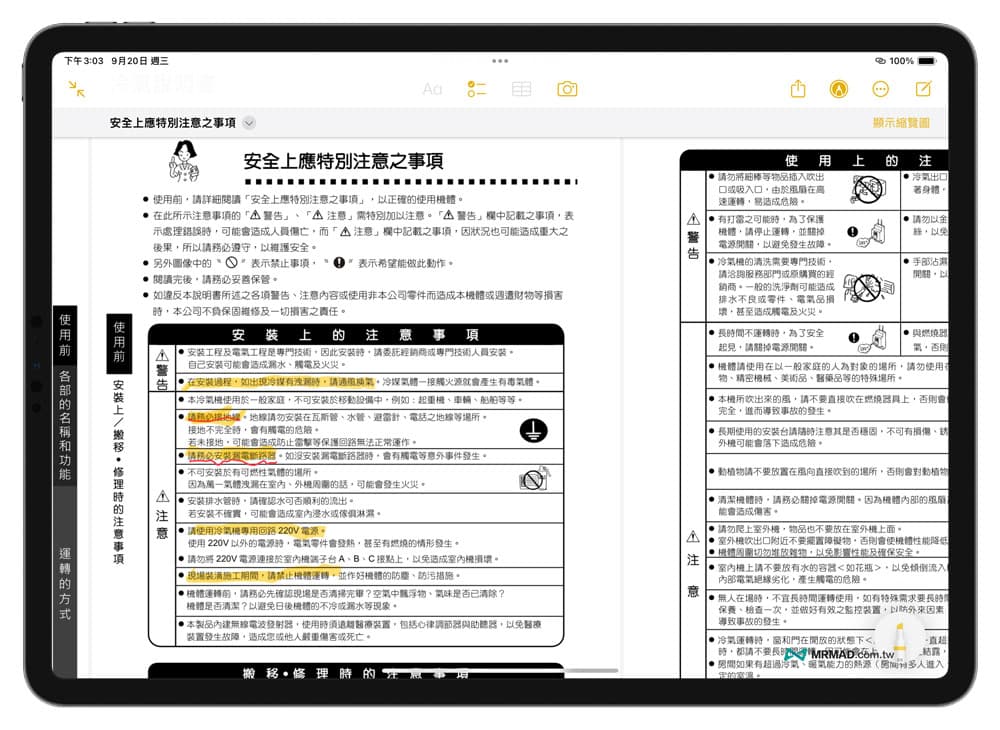Tap the status bar time 下午3:03
Viewport: 1000px width, 730px height.
(x=84, y=61)
